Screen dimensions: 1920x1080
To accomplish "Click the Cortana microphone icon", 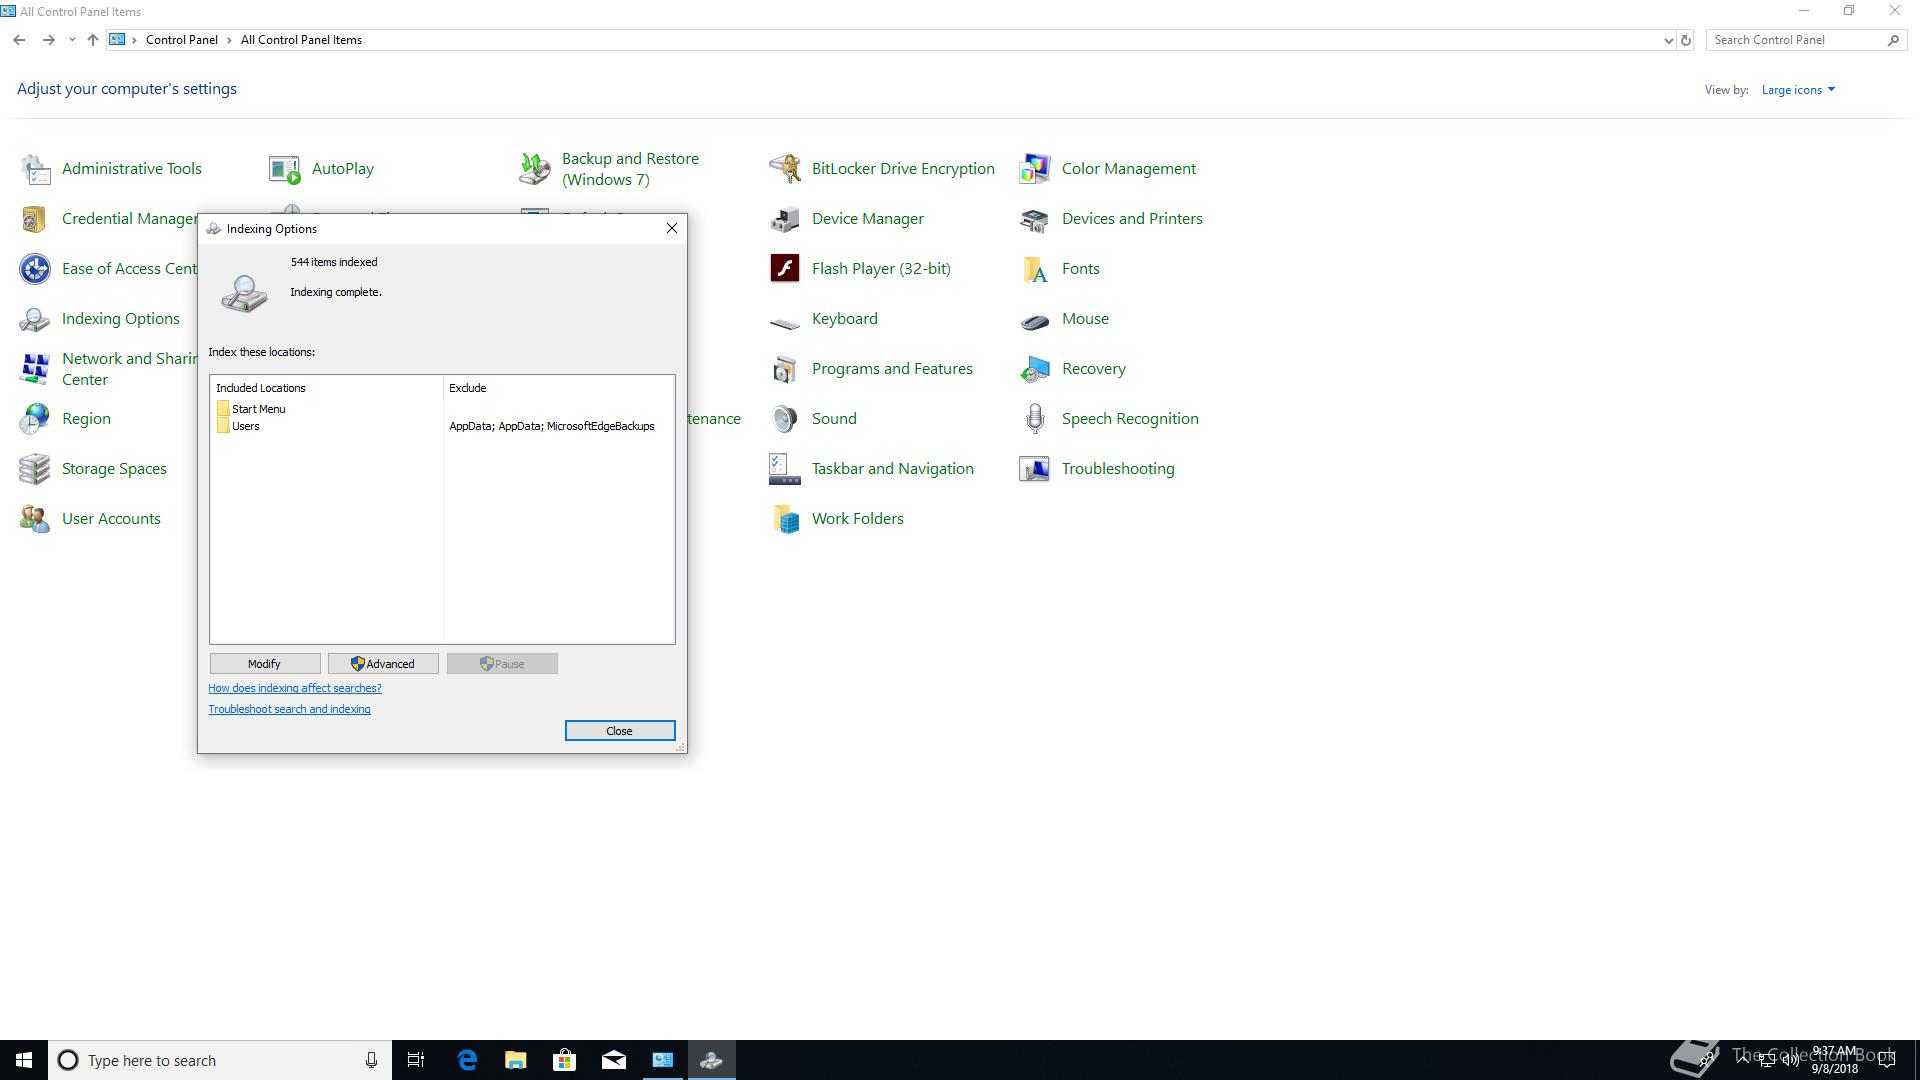I will [371, 1060].
